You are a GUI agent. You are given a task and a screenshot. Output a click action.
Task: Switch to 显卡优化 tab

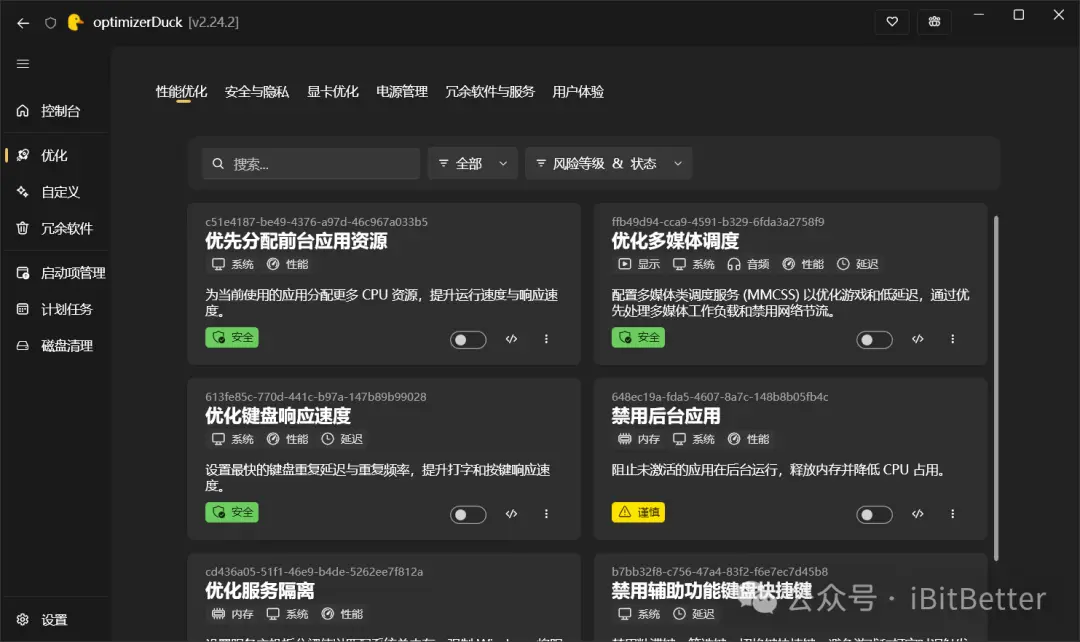click(x=333, y=92)
